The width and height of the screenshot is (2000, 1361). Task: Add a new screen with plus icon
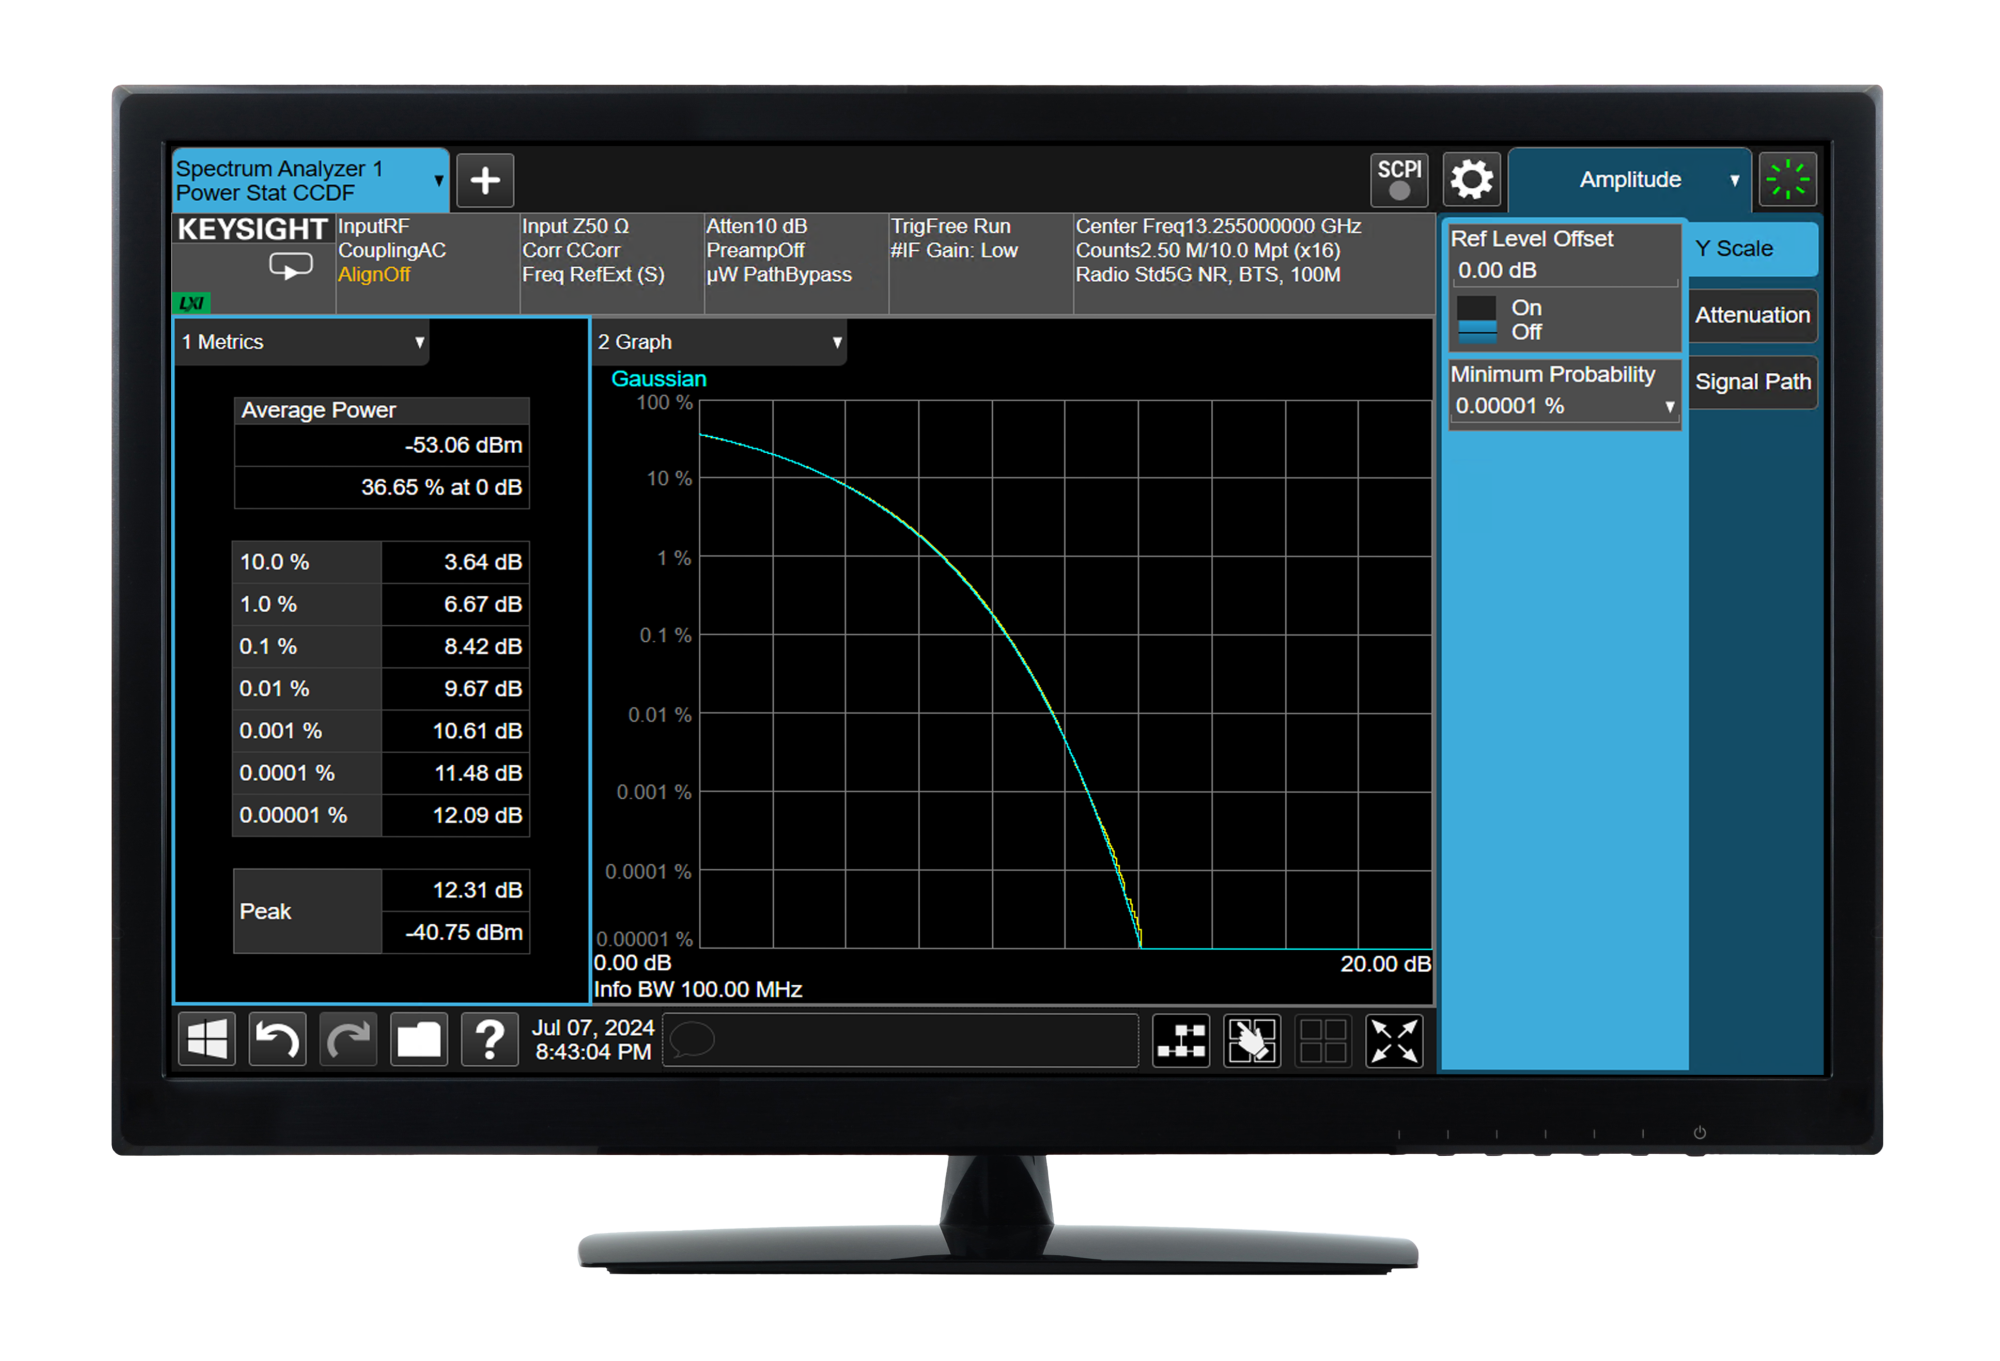coord(485,181)
